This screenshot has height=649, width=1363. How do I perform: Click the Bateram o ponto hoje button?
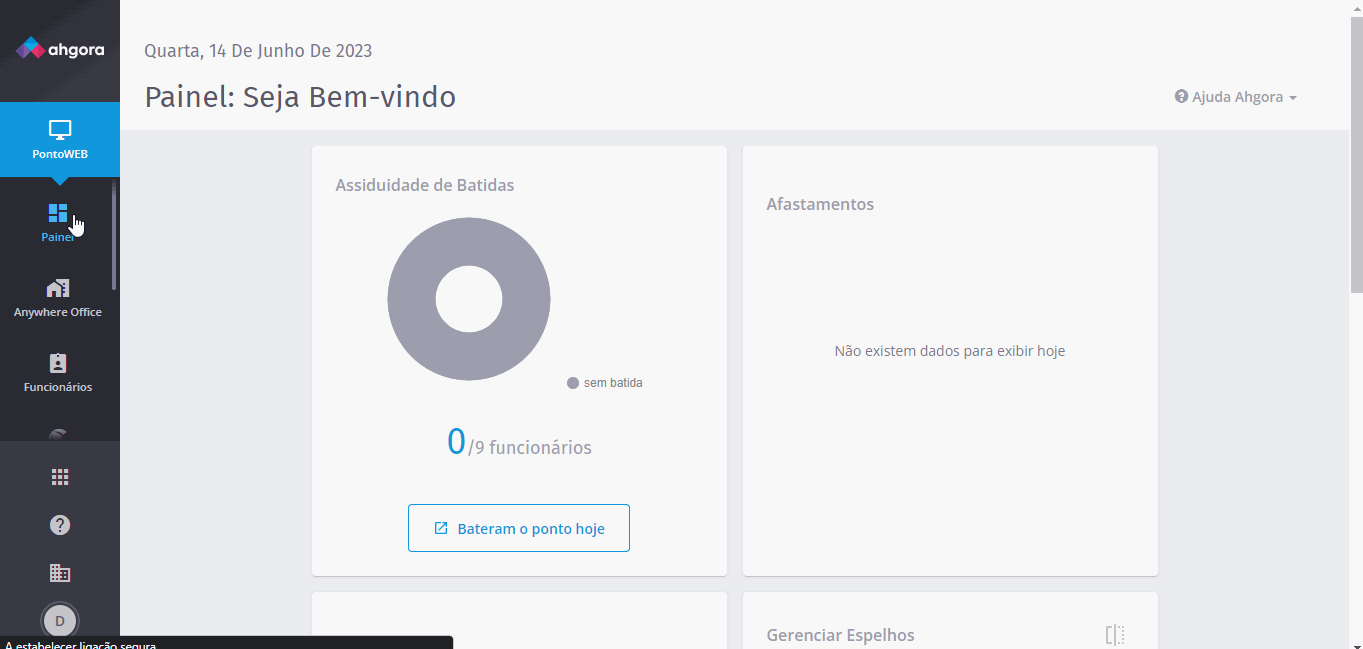(x=518, y=527)
